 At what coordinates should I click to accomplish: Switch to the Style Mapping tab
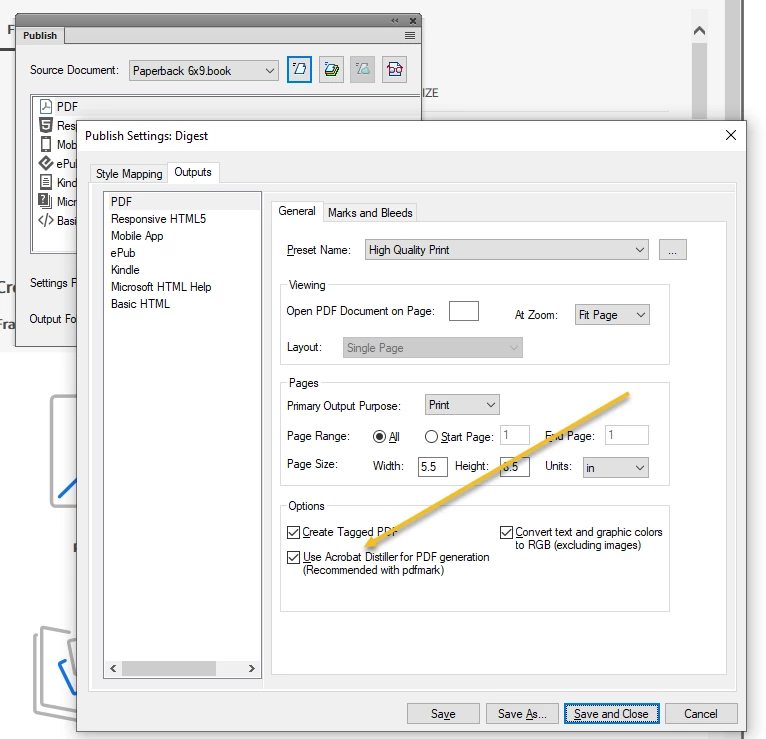[129, 174]
